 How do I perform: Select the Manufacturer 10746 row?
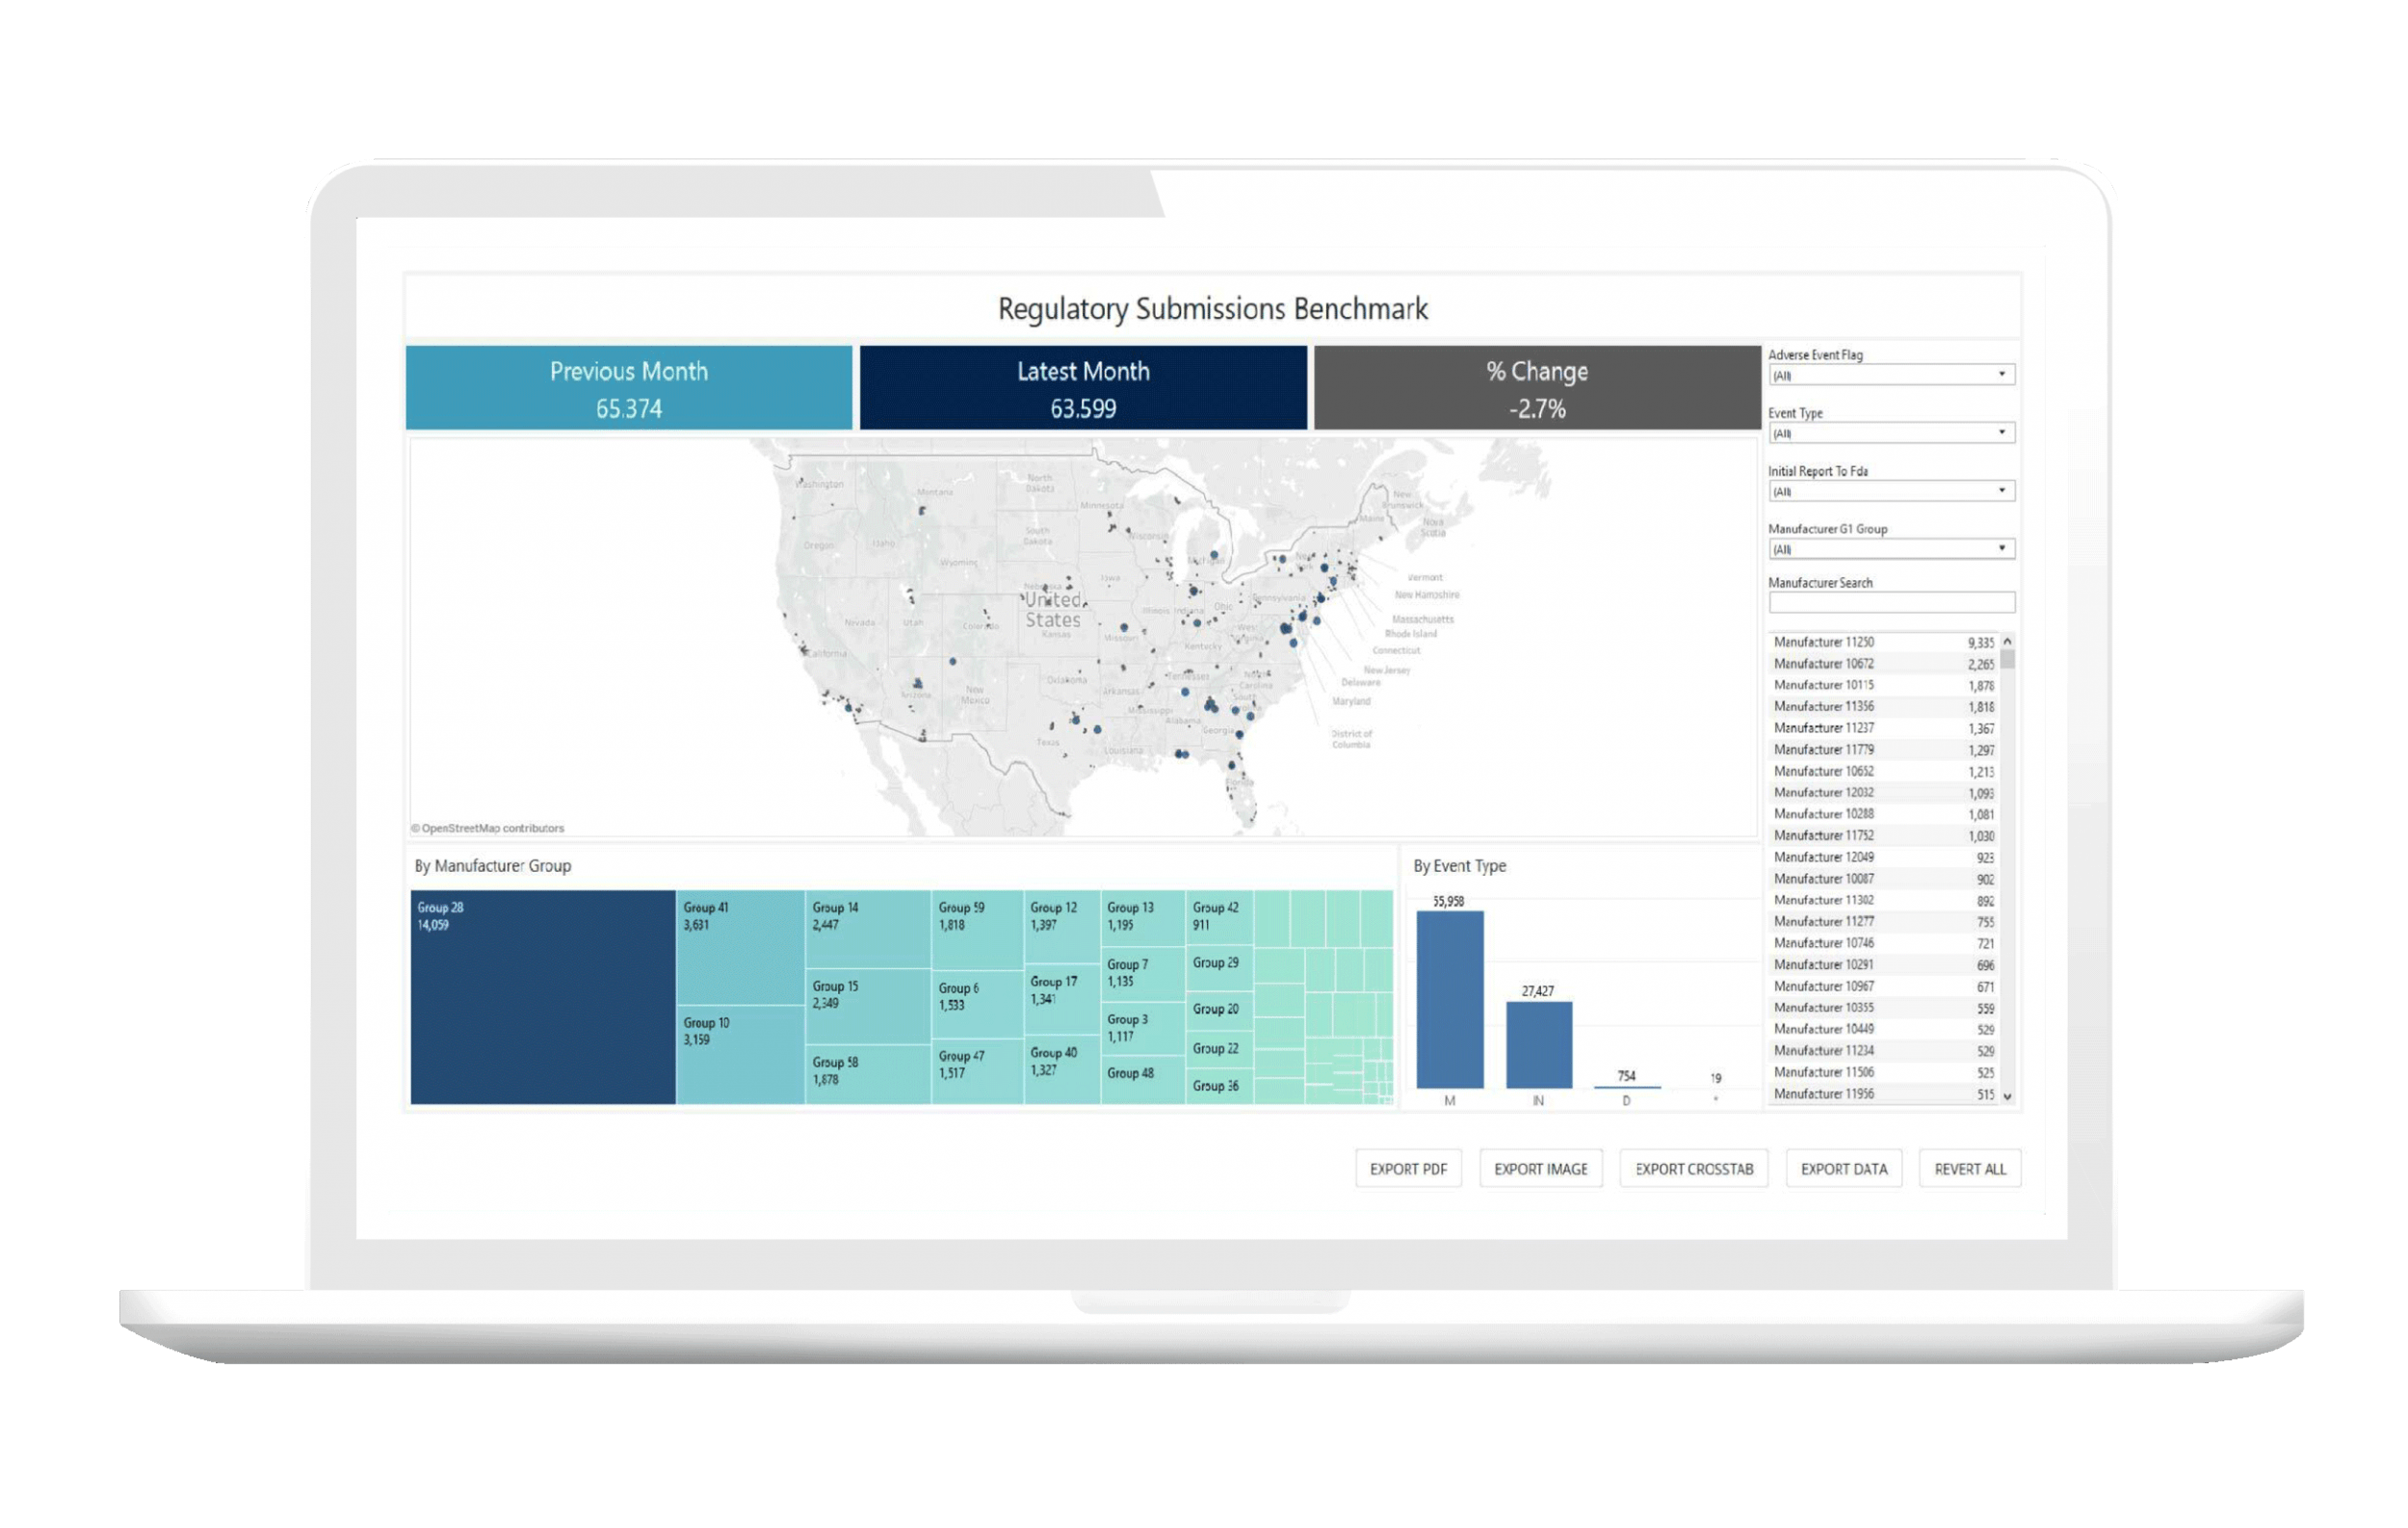(1884, 944)
